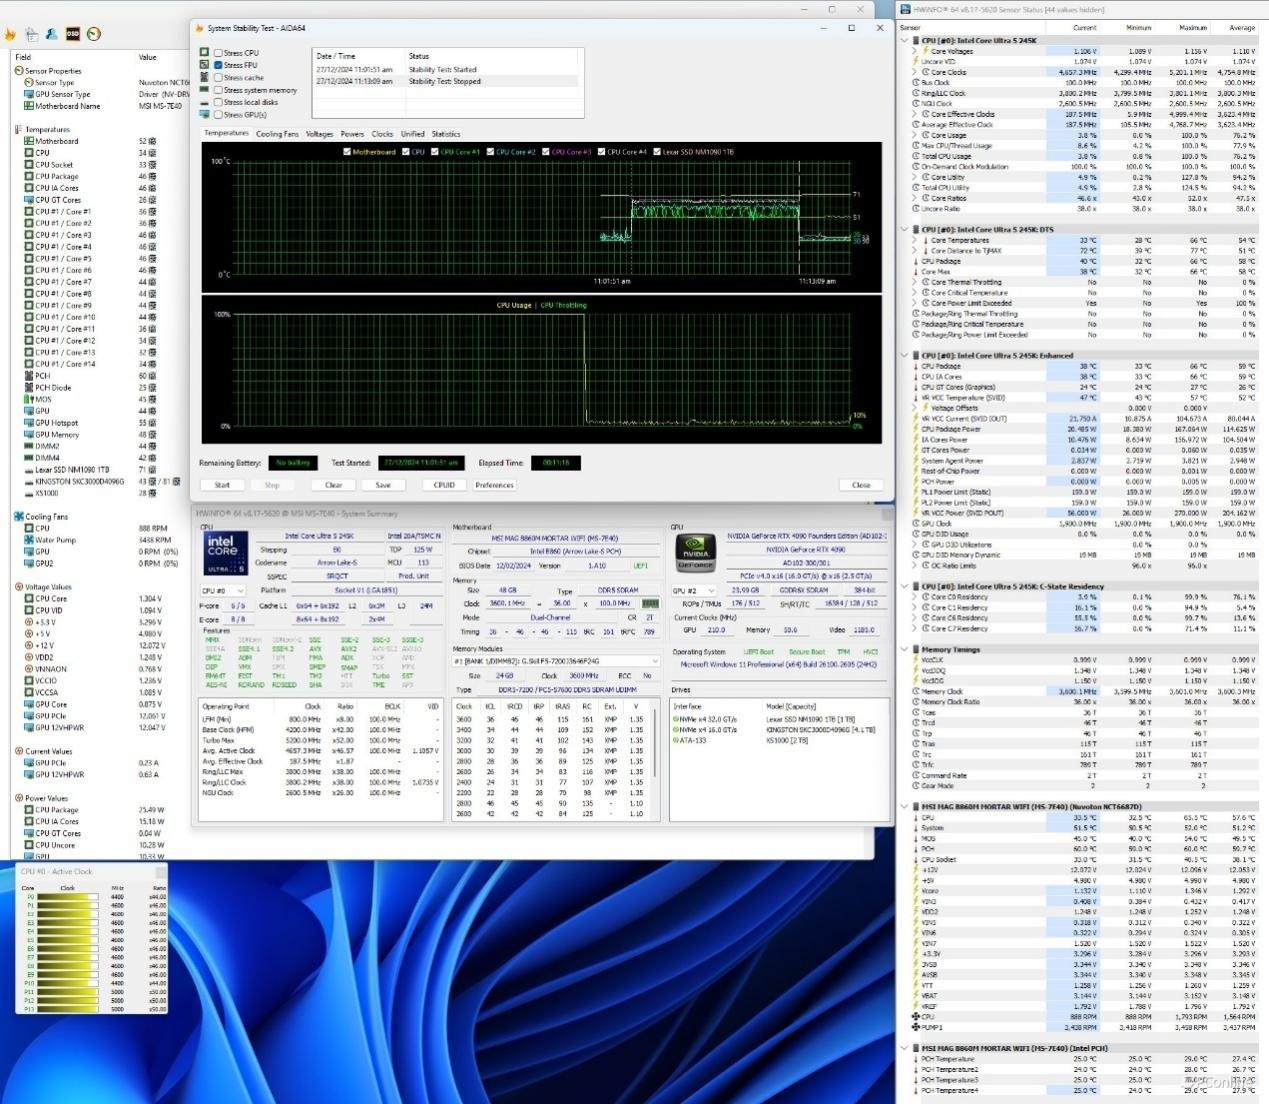This screenshot has width=1269, height=1104.
Task: Click the Preferences button
Action: (494, 485)
